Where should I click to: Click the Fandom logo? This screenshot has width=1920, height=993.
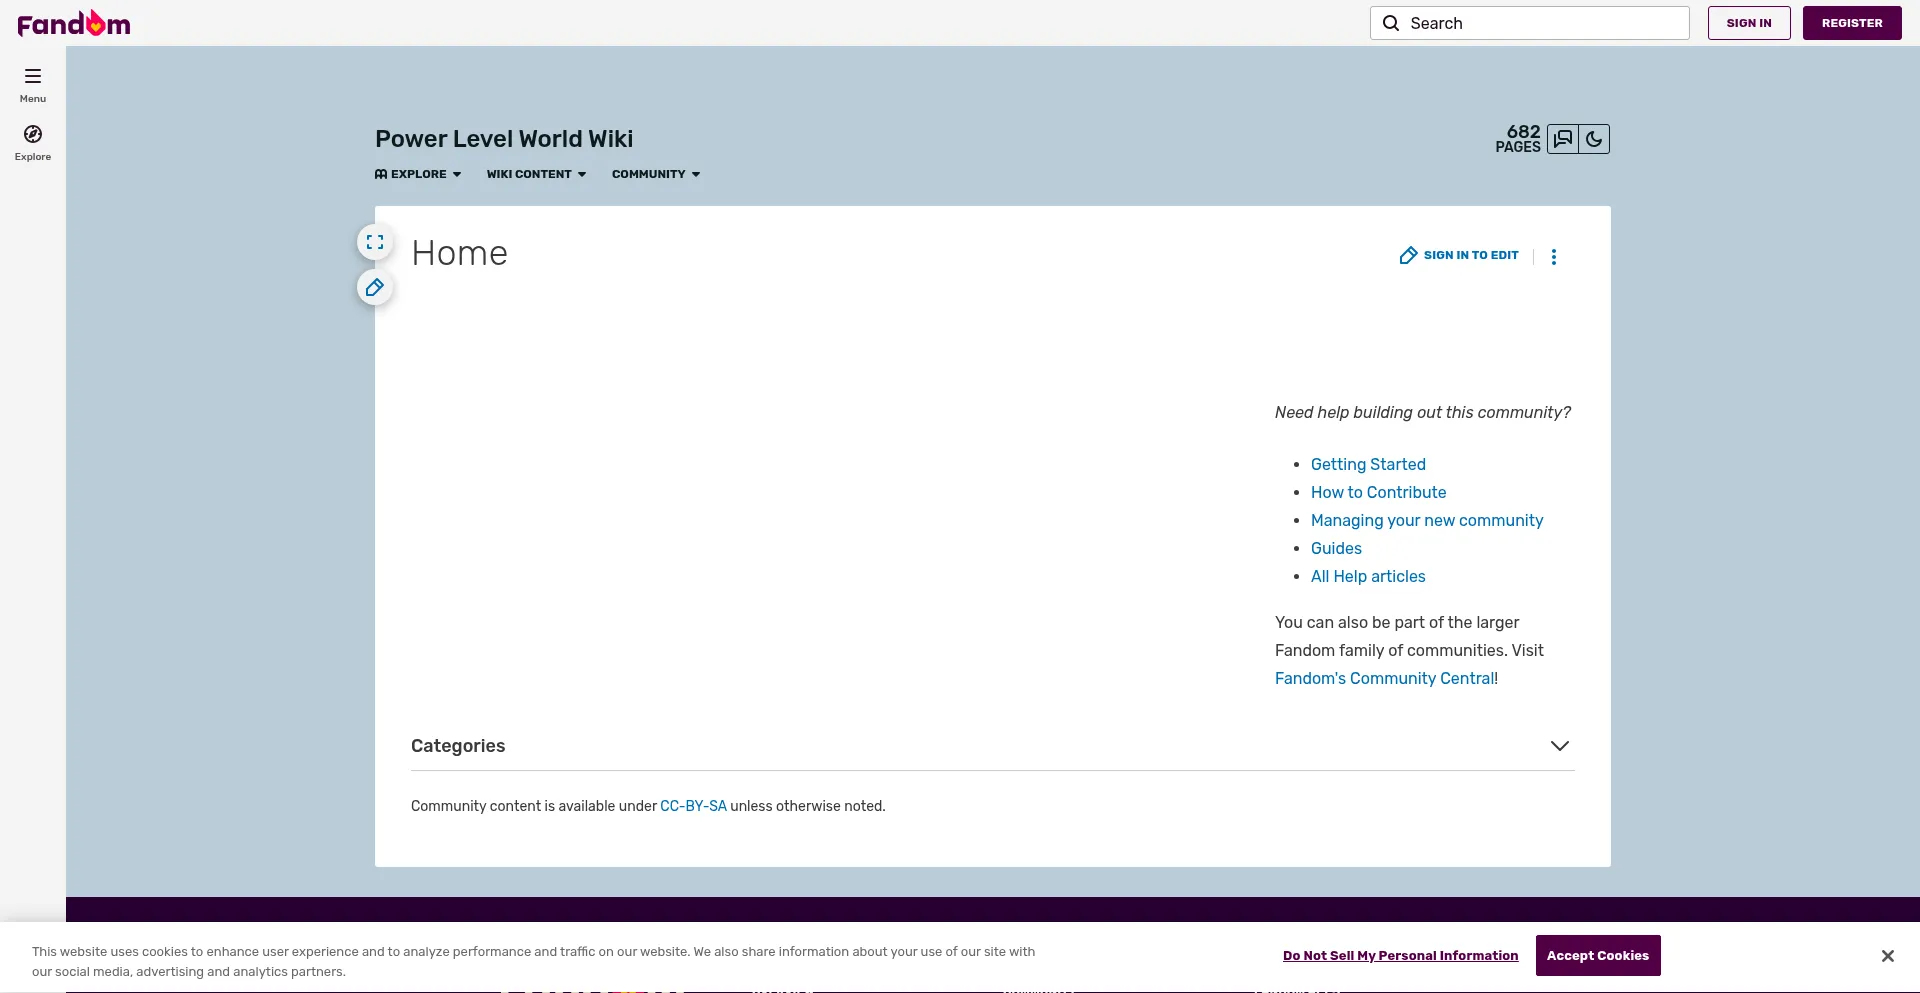tap(74, 23)
